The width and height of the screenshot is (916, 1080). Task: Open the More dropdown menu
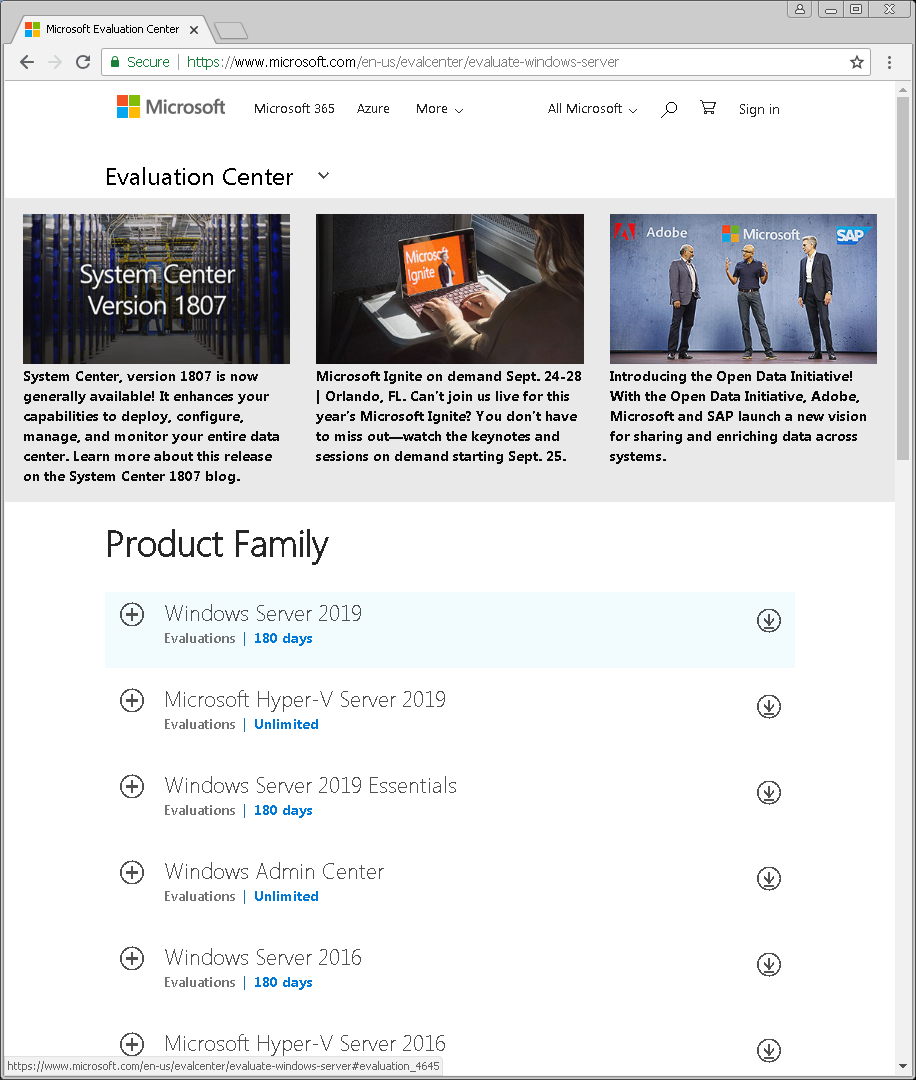[x=439, y=109]
